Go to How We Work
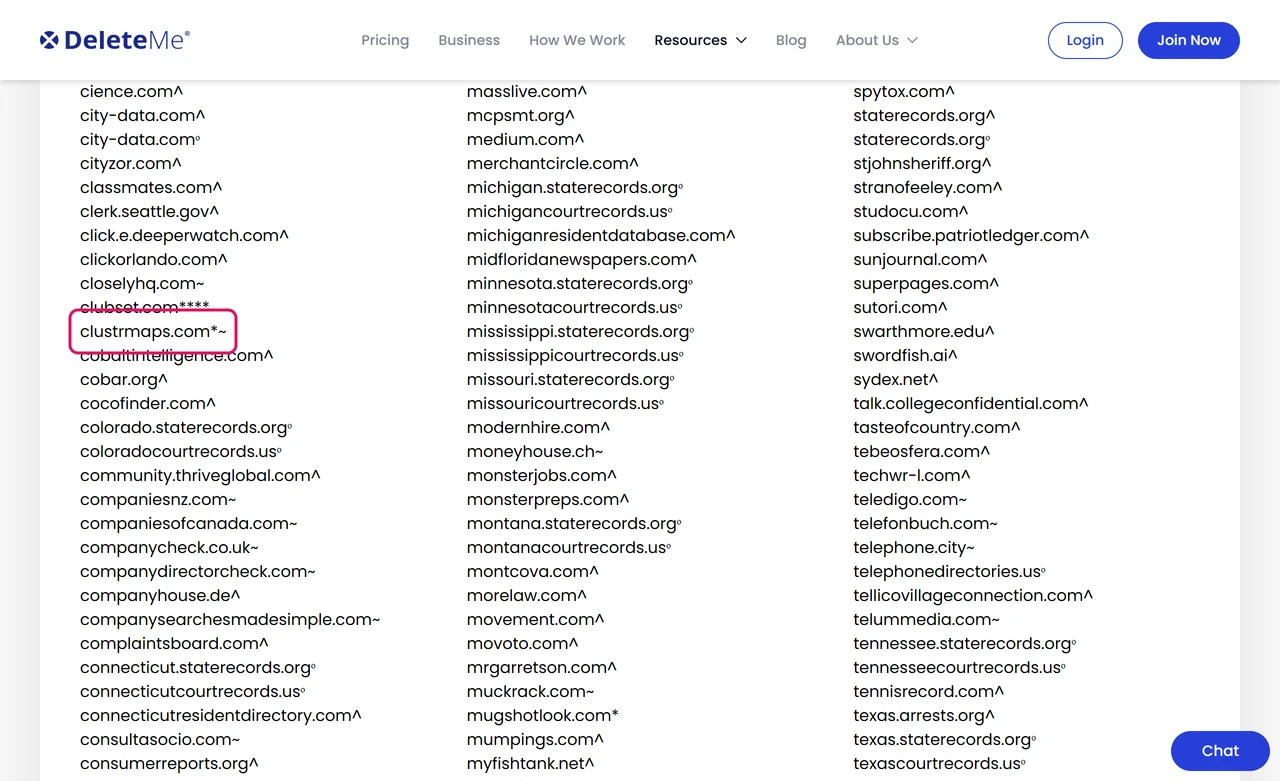The width and height of the screenshot is (1280, 781). [x=577, y=40]
